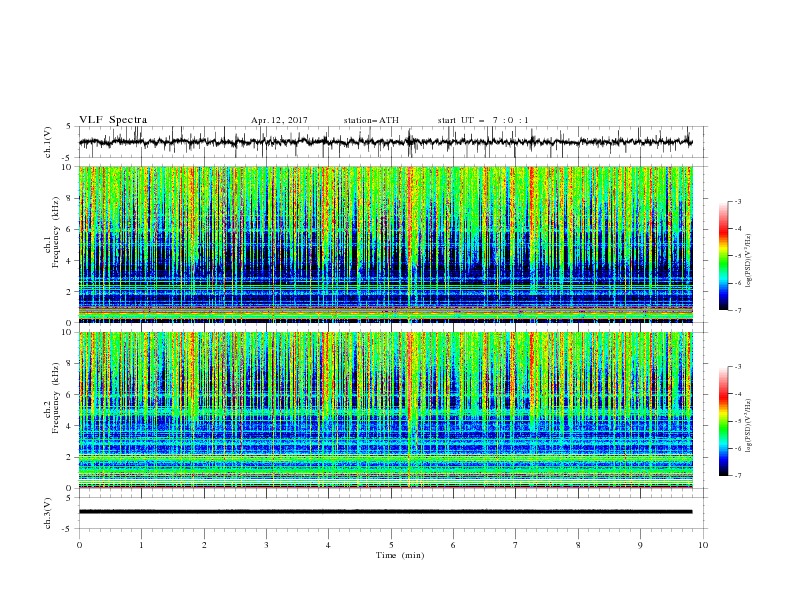
Task: Click the ch.1 voltage waveform trace
Action: 385,142
